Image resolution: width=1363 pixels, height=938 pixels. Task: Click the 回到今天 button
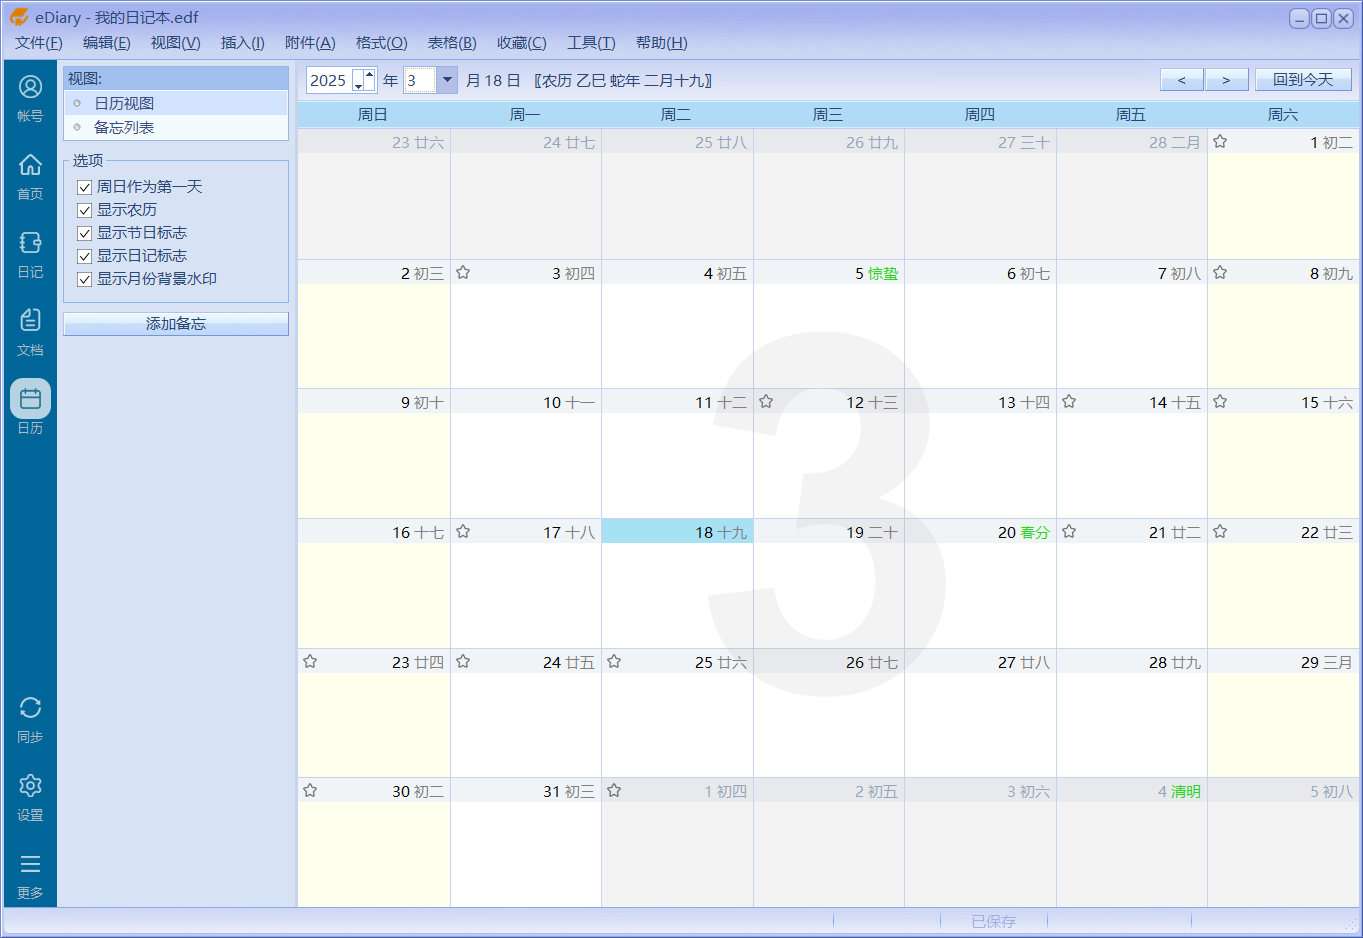click(x=1302, y=80)
